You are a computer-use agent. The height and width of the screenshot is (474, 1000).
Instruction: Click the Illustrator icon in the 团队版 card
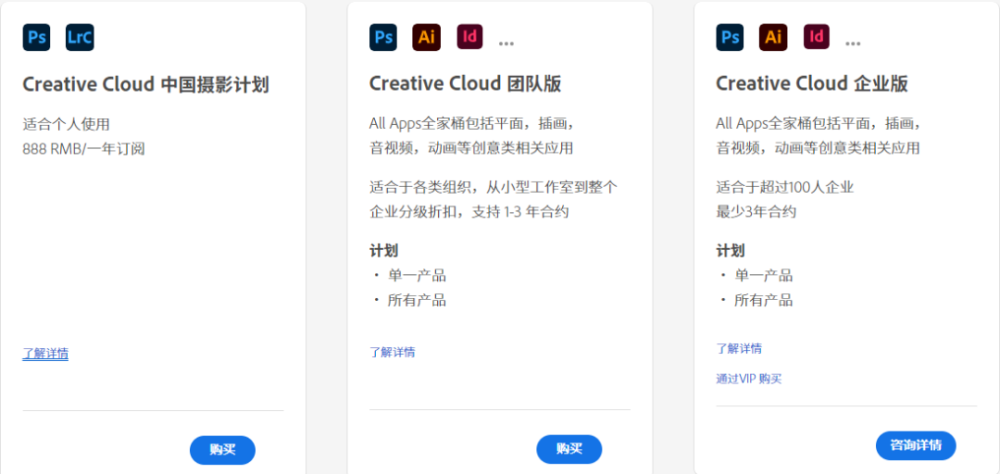pos(427,37)
